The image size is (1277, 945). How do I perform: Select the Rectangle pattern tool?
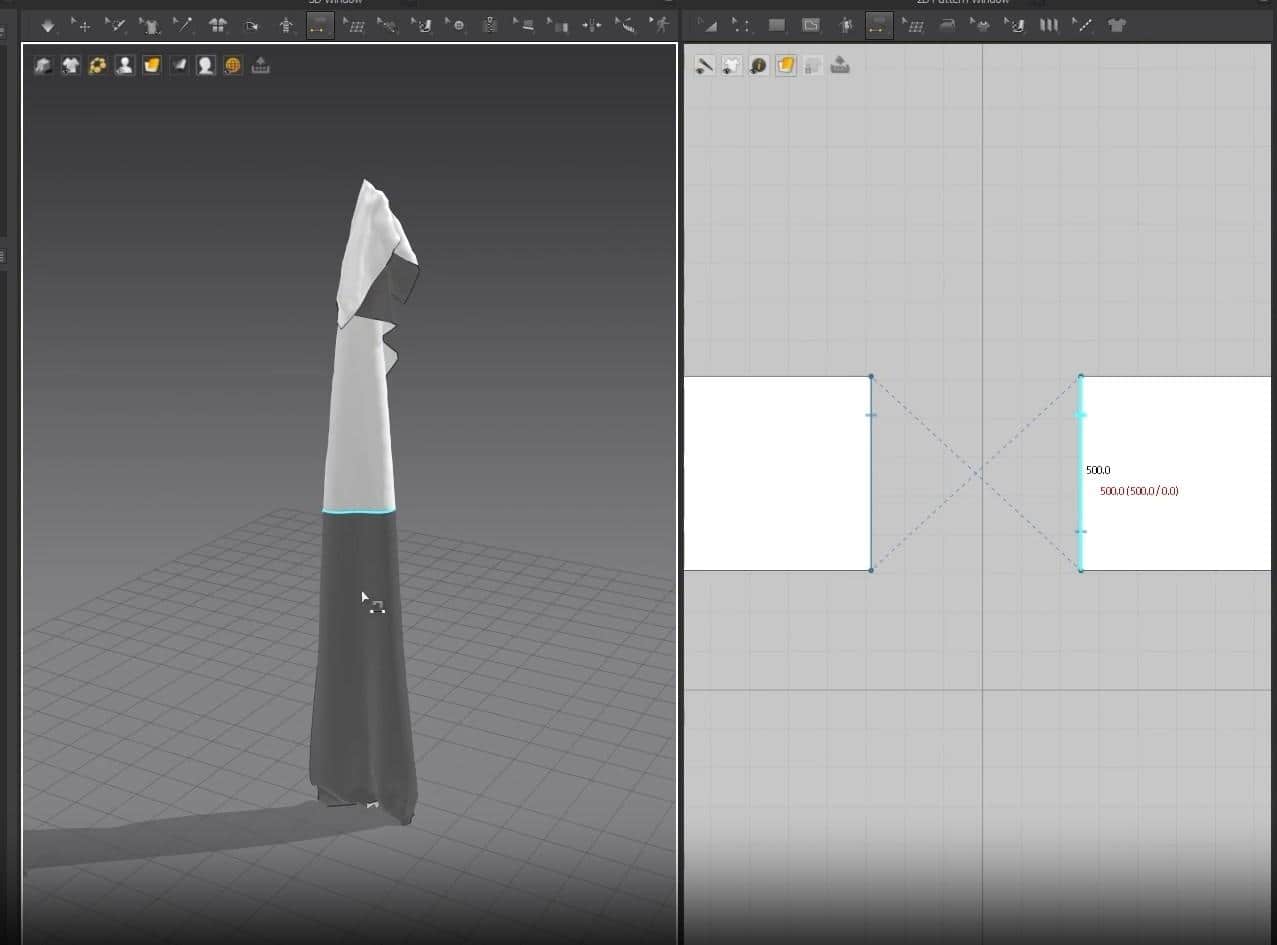tap(777, 25)
